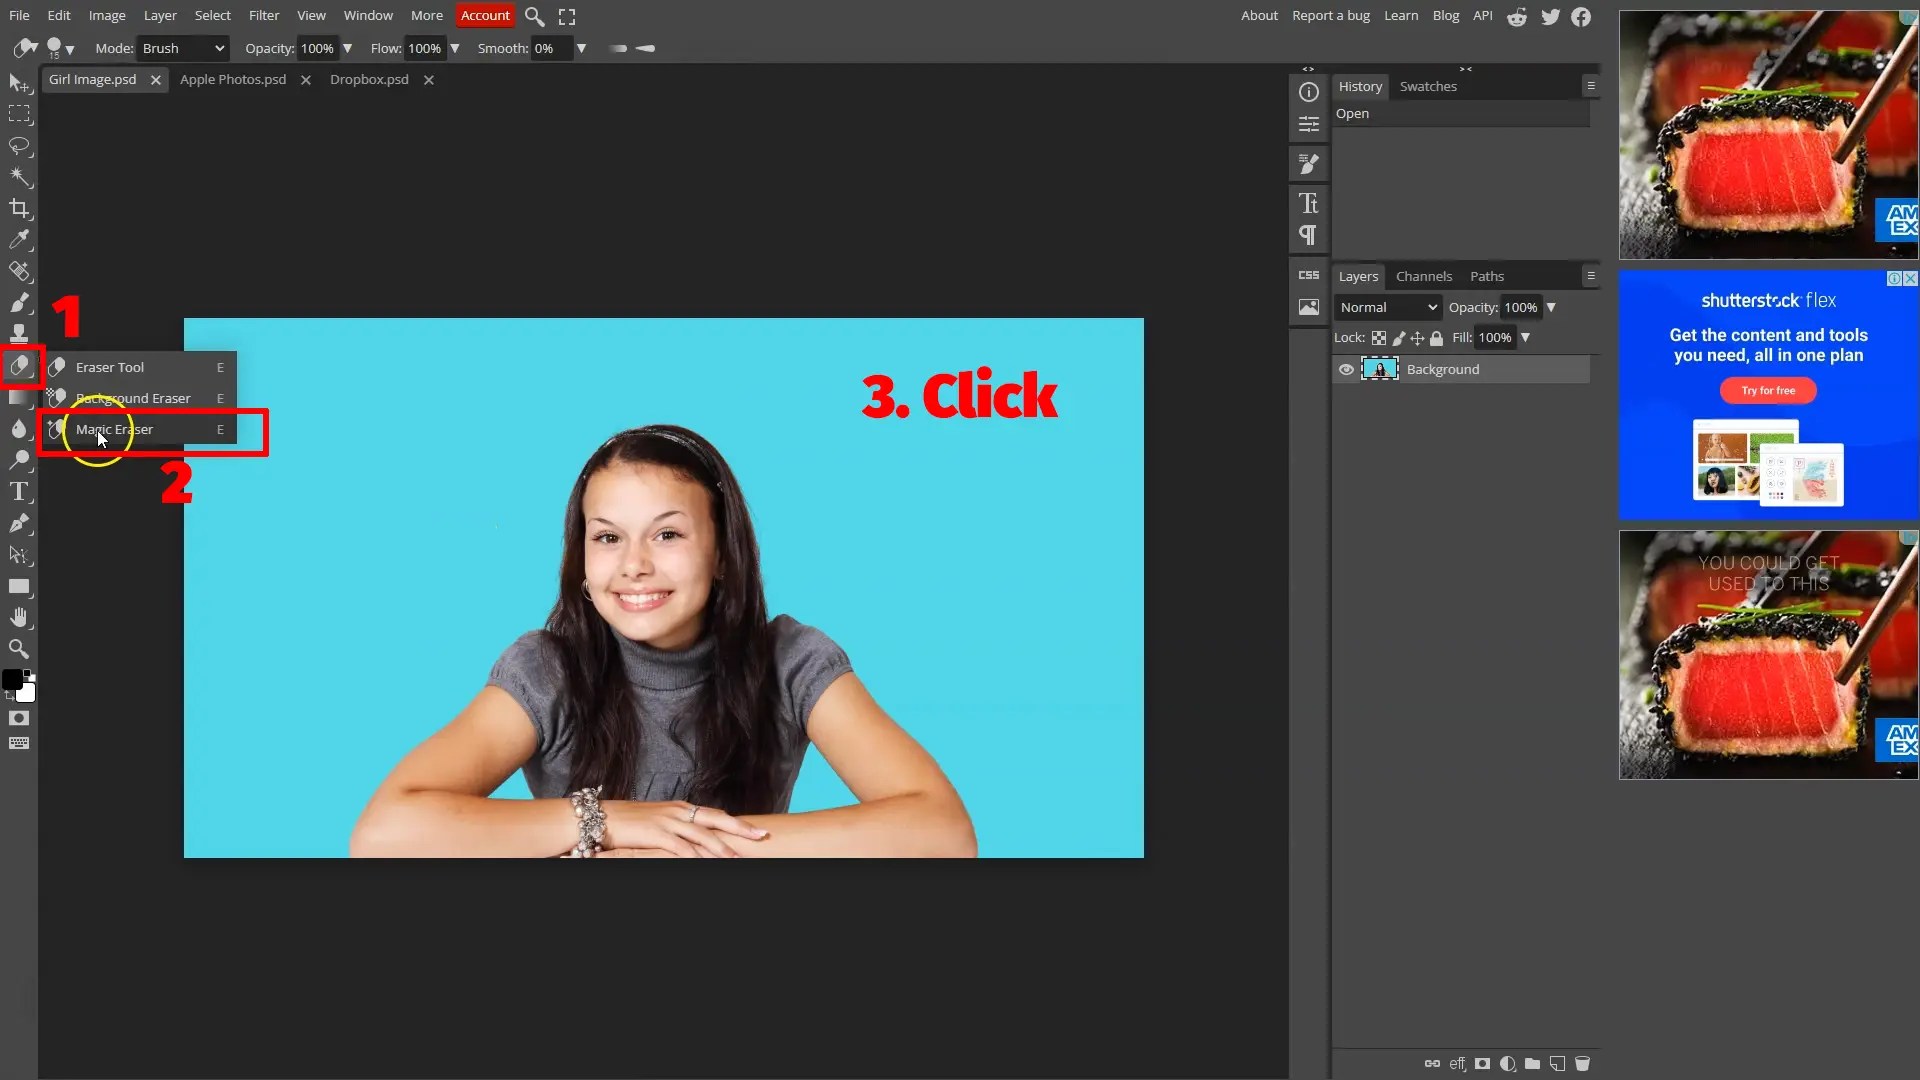1920x1080 pixels.
Task: Open the blend mode dropdown
Action: 1388,307
